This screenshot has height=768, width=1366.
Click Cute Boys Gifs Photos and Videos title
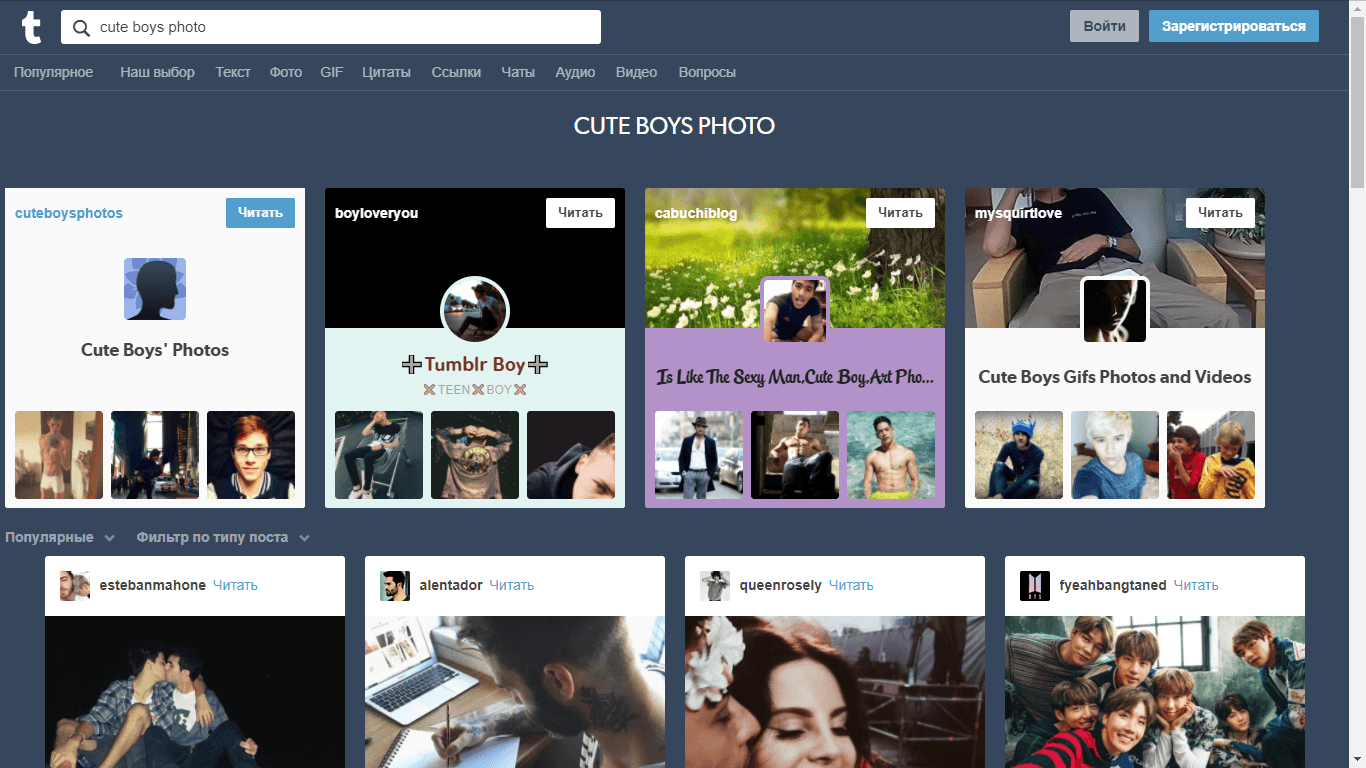1115,377
